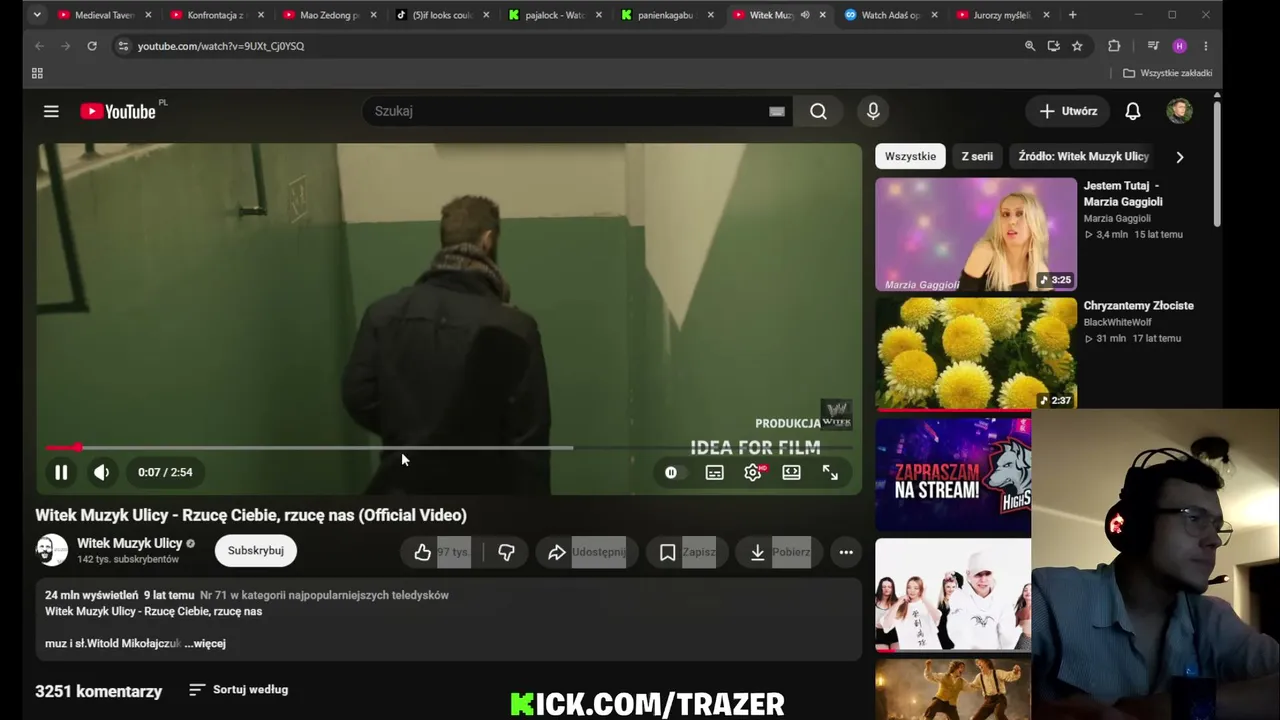Viewport: 1280px width, 720px height.
Task: Open the apps grid in bookmarks bar
Action: point(37,73)
